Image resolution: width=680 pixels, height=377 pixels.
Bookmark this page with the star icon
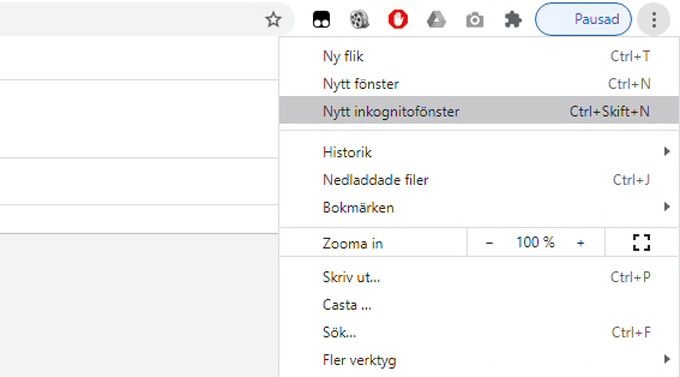[x=273, y=20]
